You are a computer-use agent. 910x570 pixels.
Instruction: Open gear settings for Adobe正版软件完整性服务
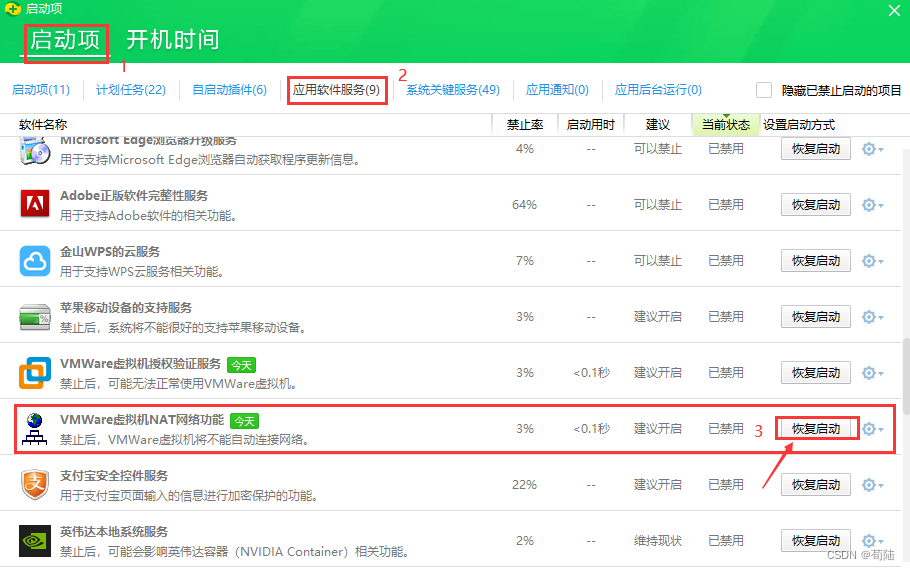pyautogui.click(x=872, y=205)
